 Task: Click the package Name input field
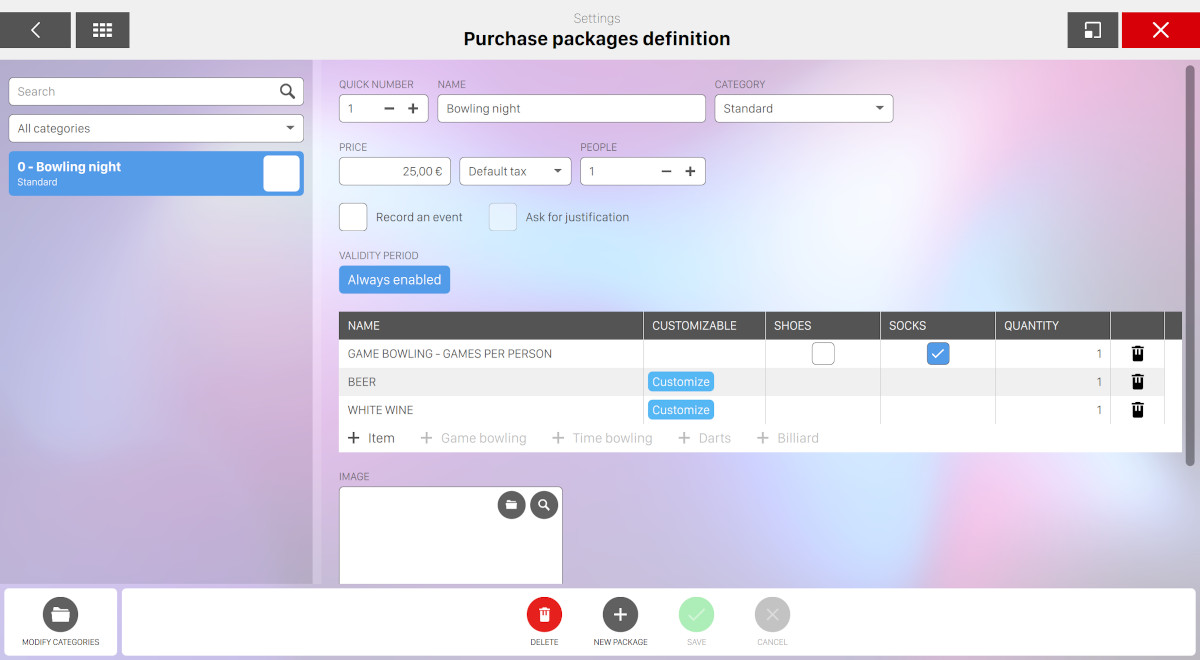tap(571, 109)
